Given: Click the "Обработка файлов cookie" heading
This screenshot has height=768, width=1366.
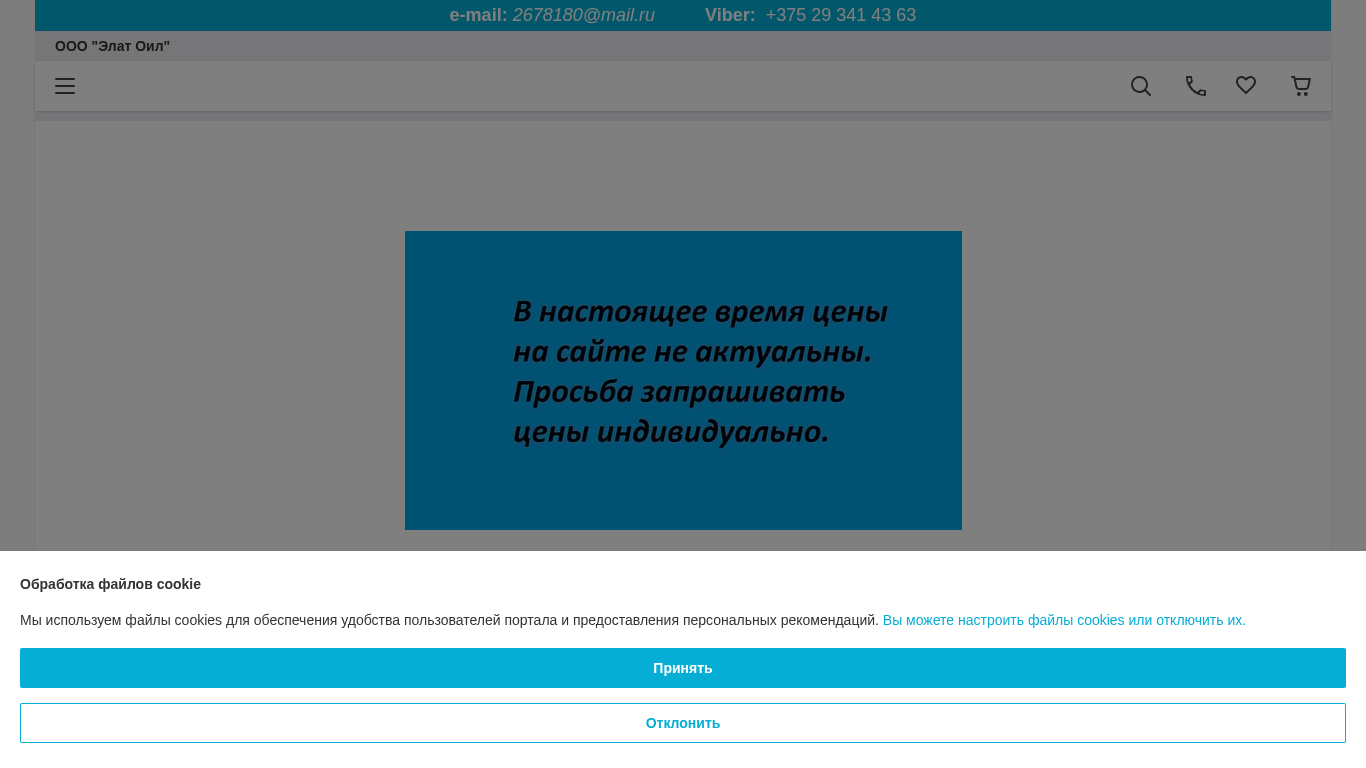Looking at the screenshot, I should point(110,584).
